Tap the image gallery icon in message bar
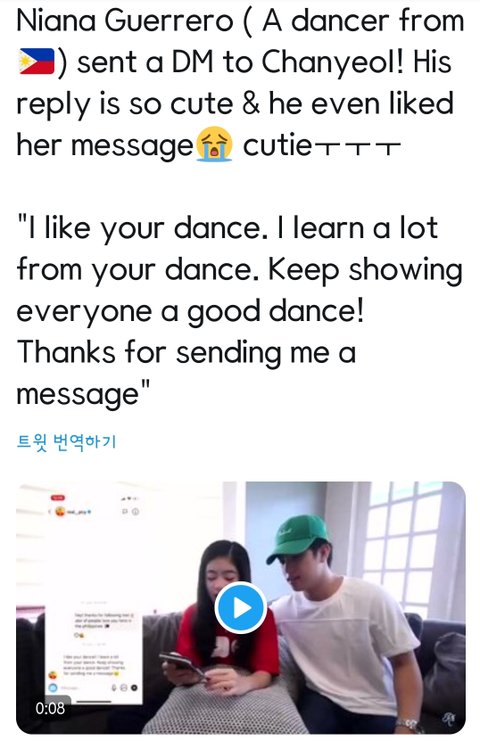 click(x=124, y=688)
